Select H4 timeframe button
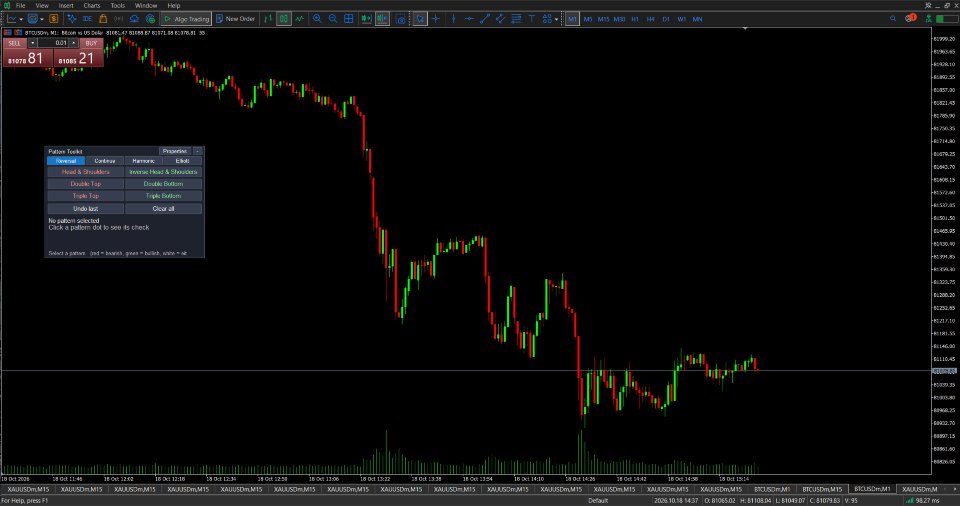Image resolution: width=960 pixels, height=506 pixels. click(650, 19)
